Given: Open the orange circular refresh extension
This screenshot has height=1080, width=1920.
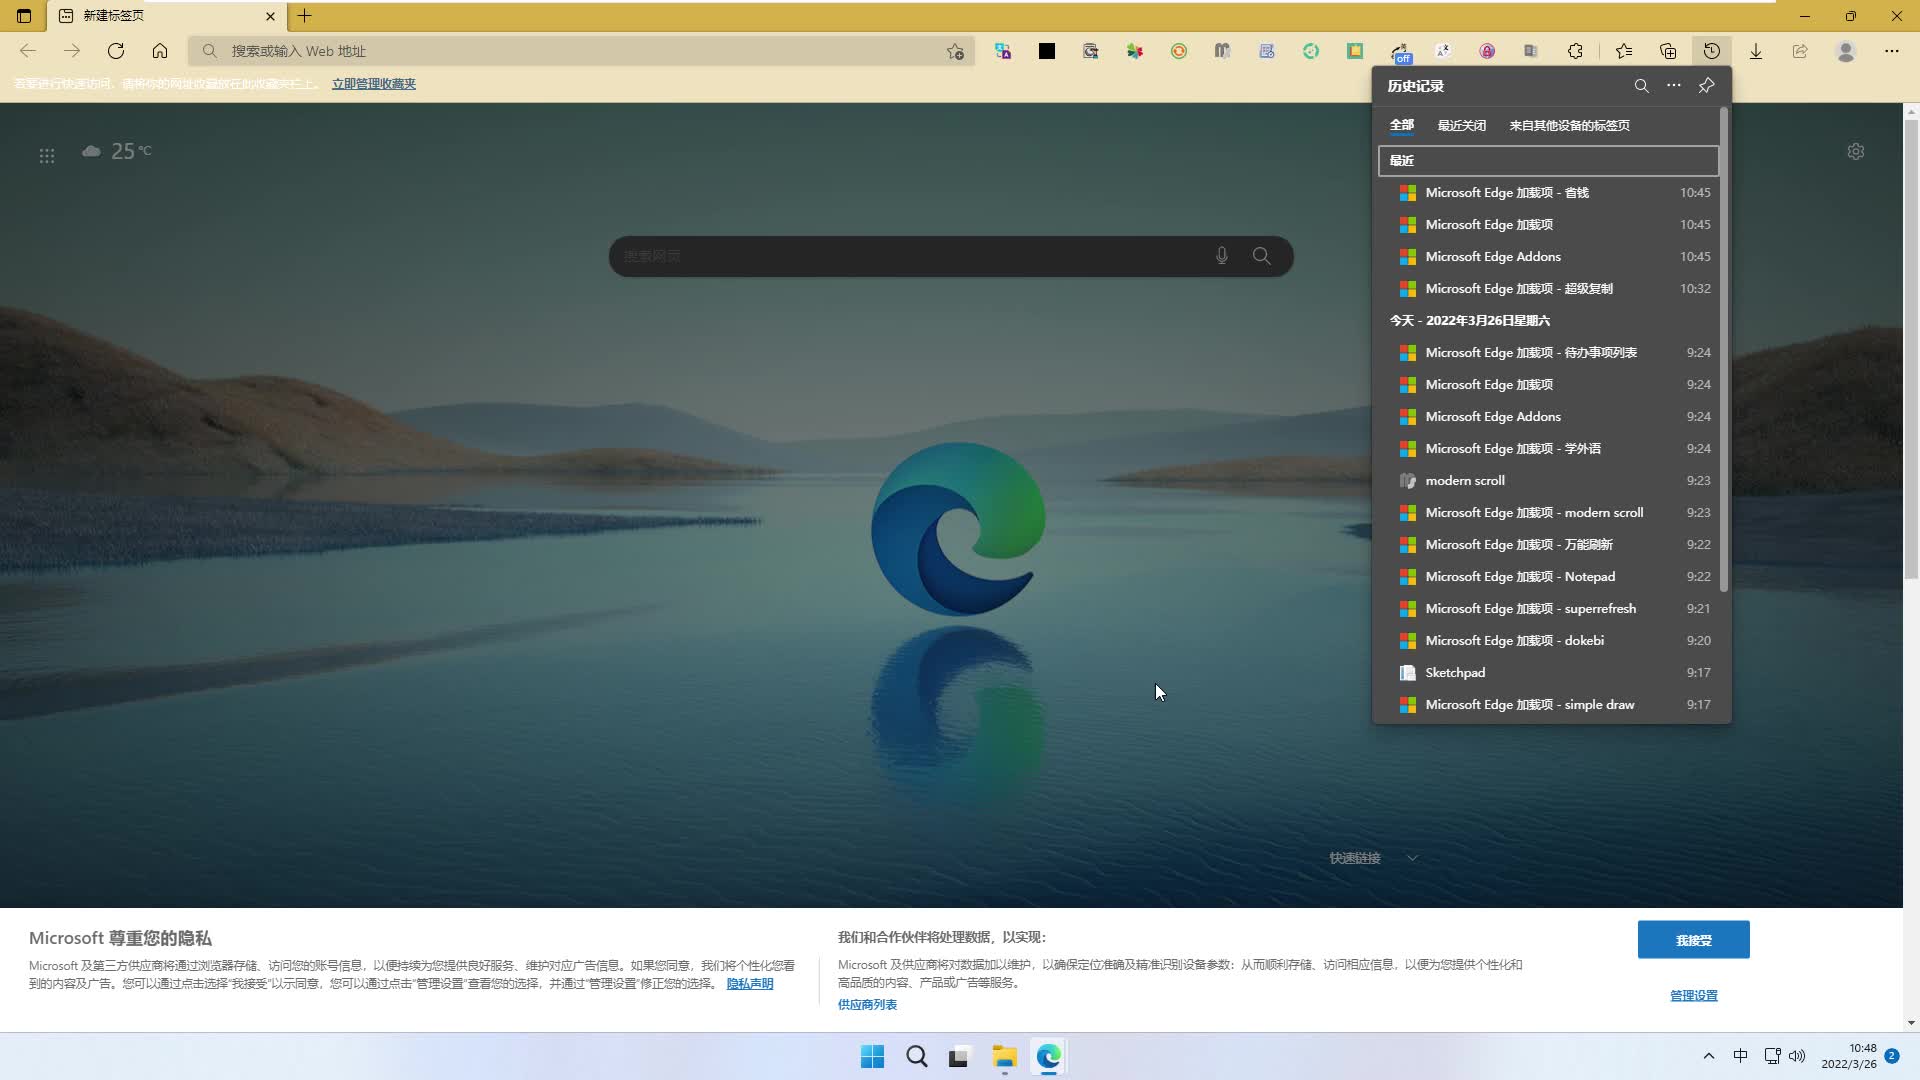Looking at the screenshot, I should point(1179,51).
